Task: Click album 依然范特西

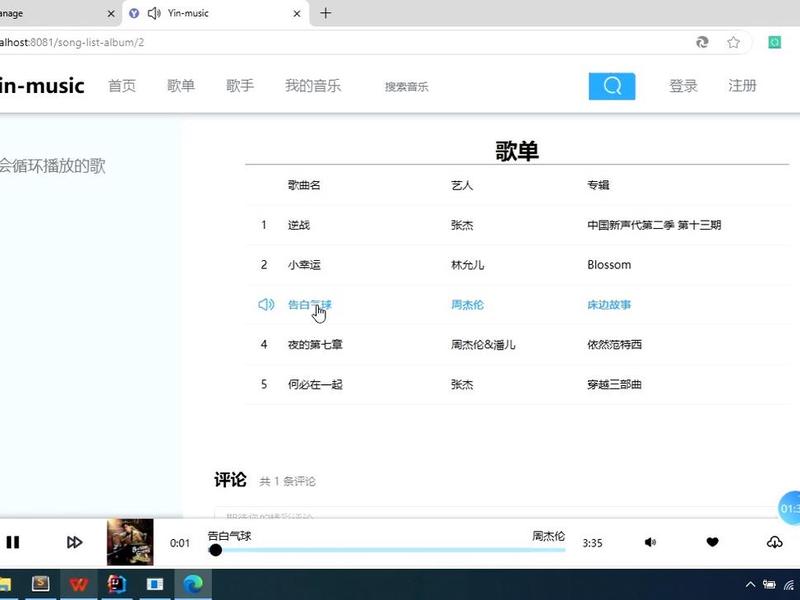Action: click(614, 344)
